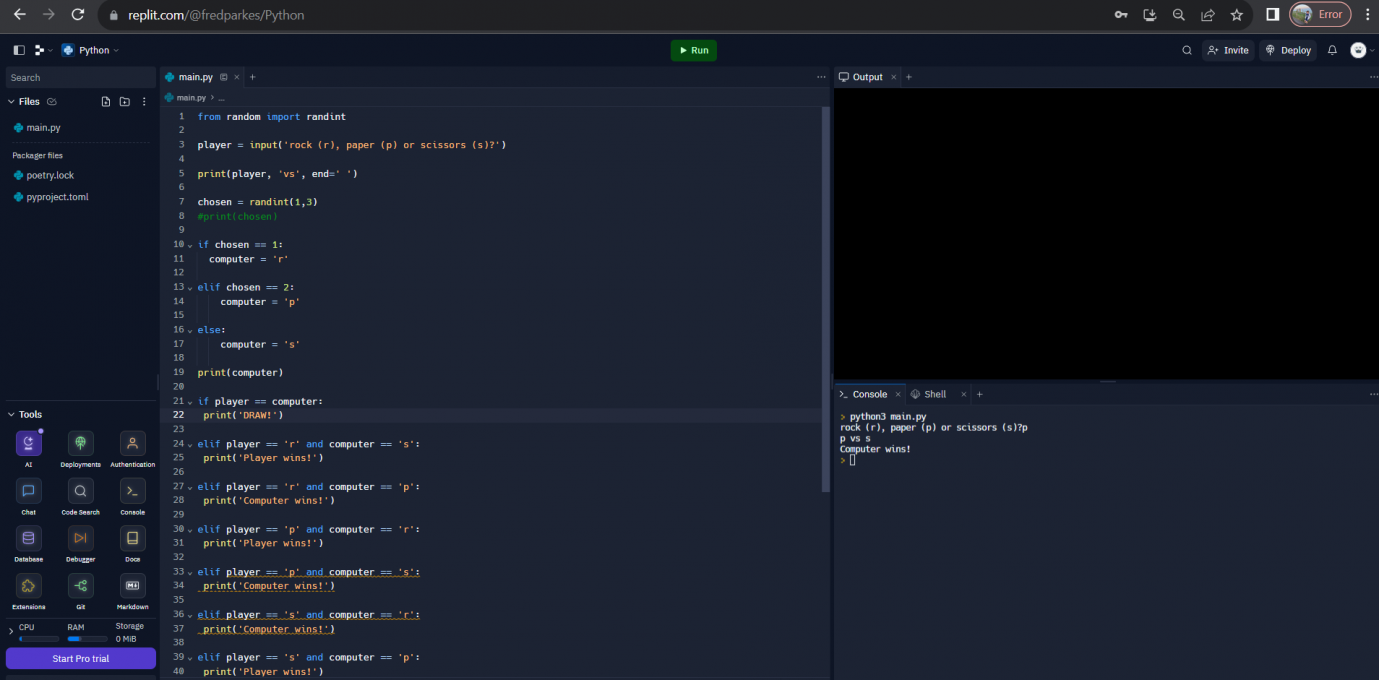Open the notifications bell
This screenshot has height=680, width=1379.
[x=1332, y=50]
